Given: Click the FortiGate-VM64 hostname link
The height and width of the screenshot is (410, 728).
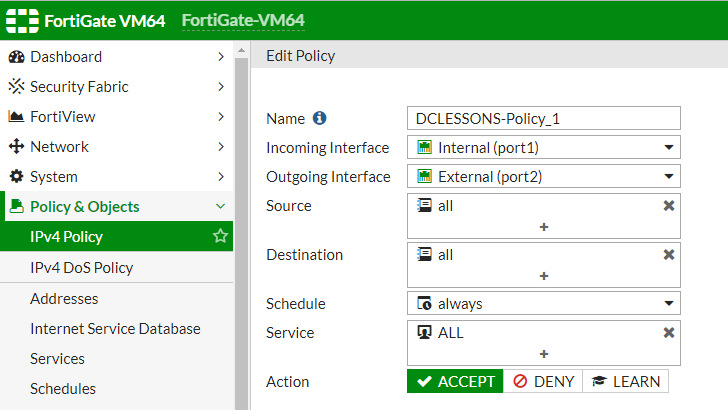Looking at the screenshot, I should point(243,20).
